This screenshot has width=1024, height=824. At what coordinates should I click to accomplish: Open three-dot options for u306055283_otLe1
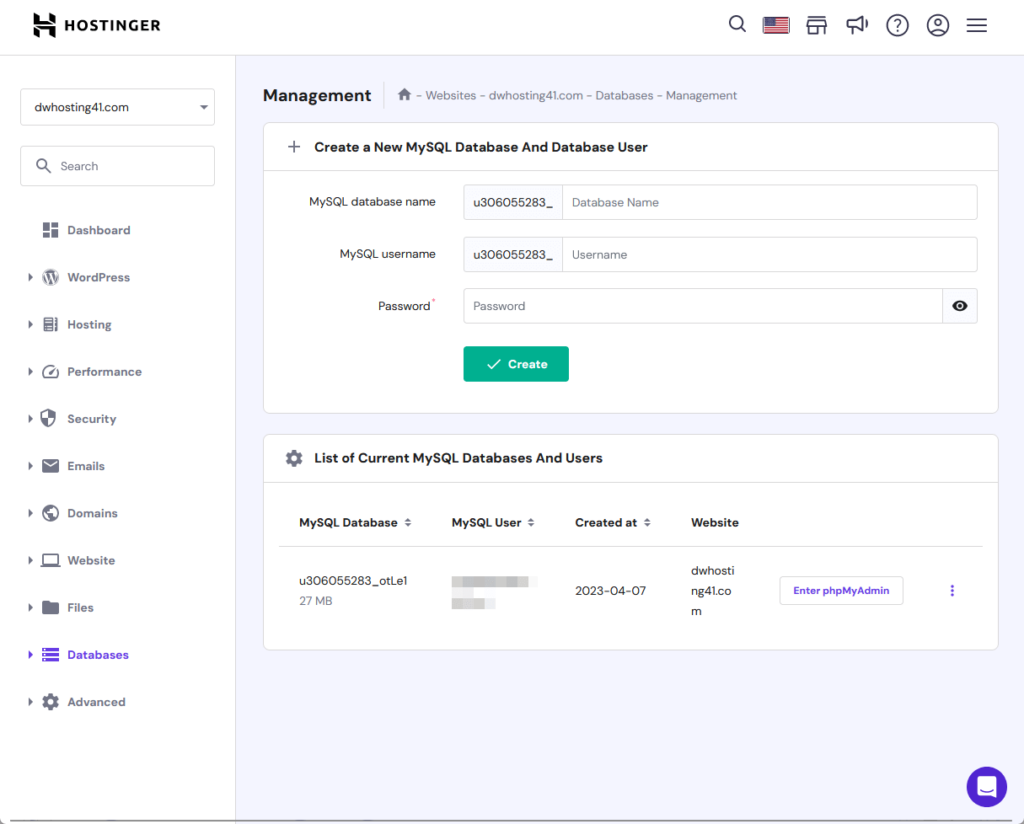pyautogui.click(x=952, y=590)
